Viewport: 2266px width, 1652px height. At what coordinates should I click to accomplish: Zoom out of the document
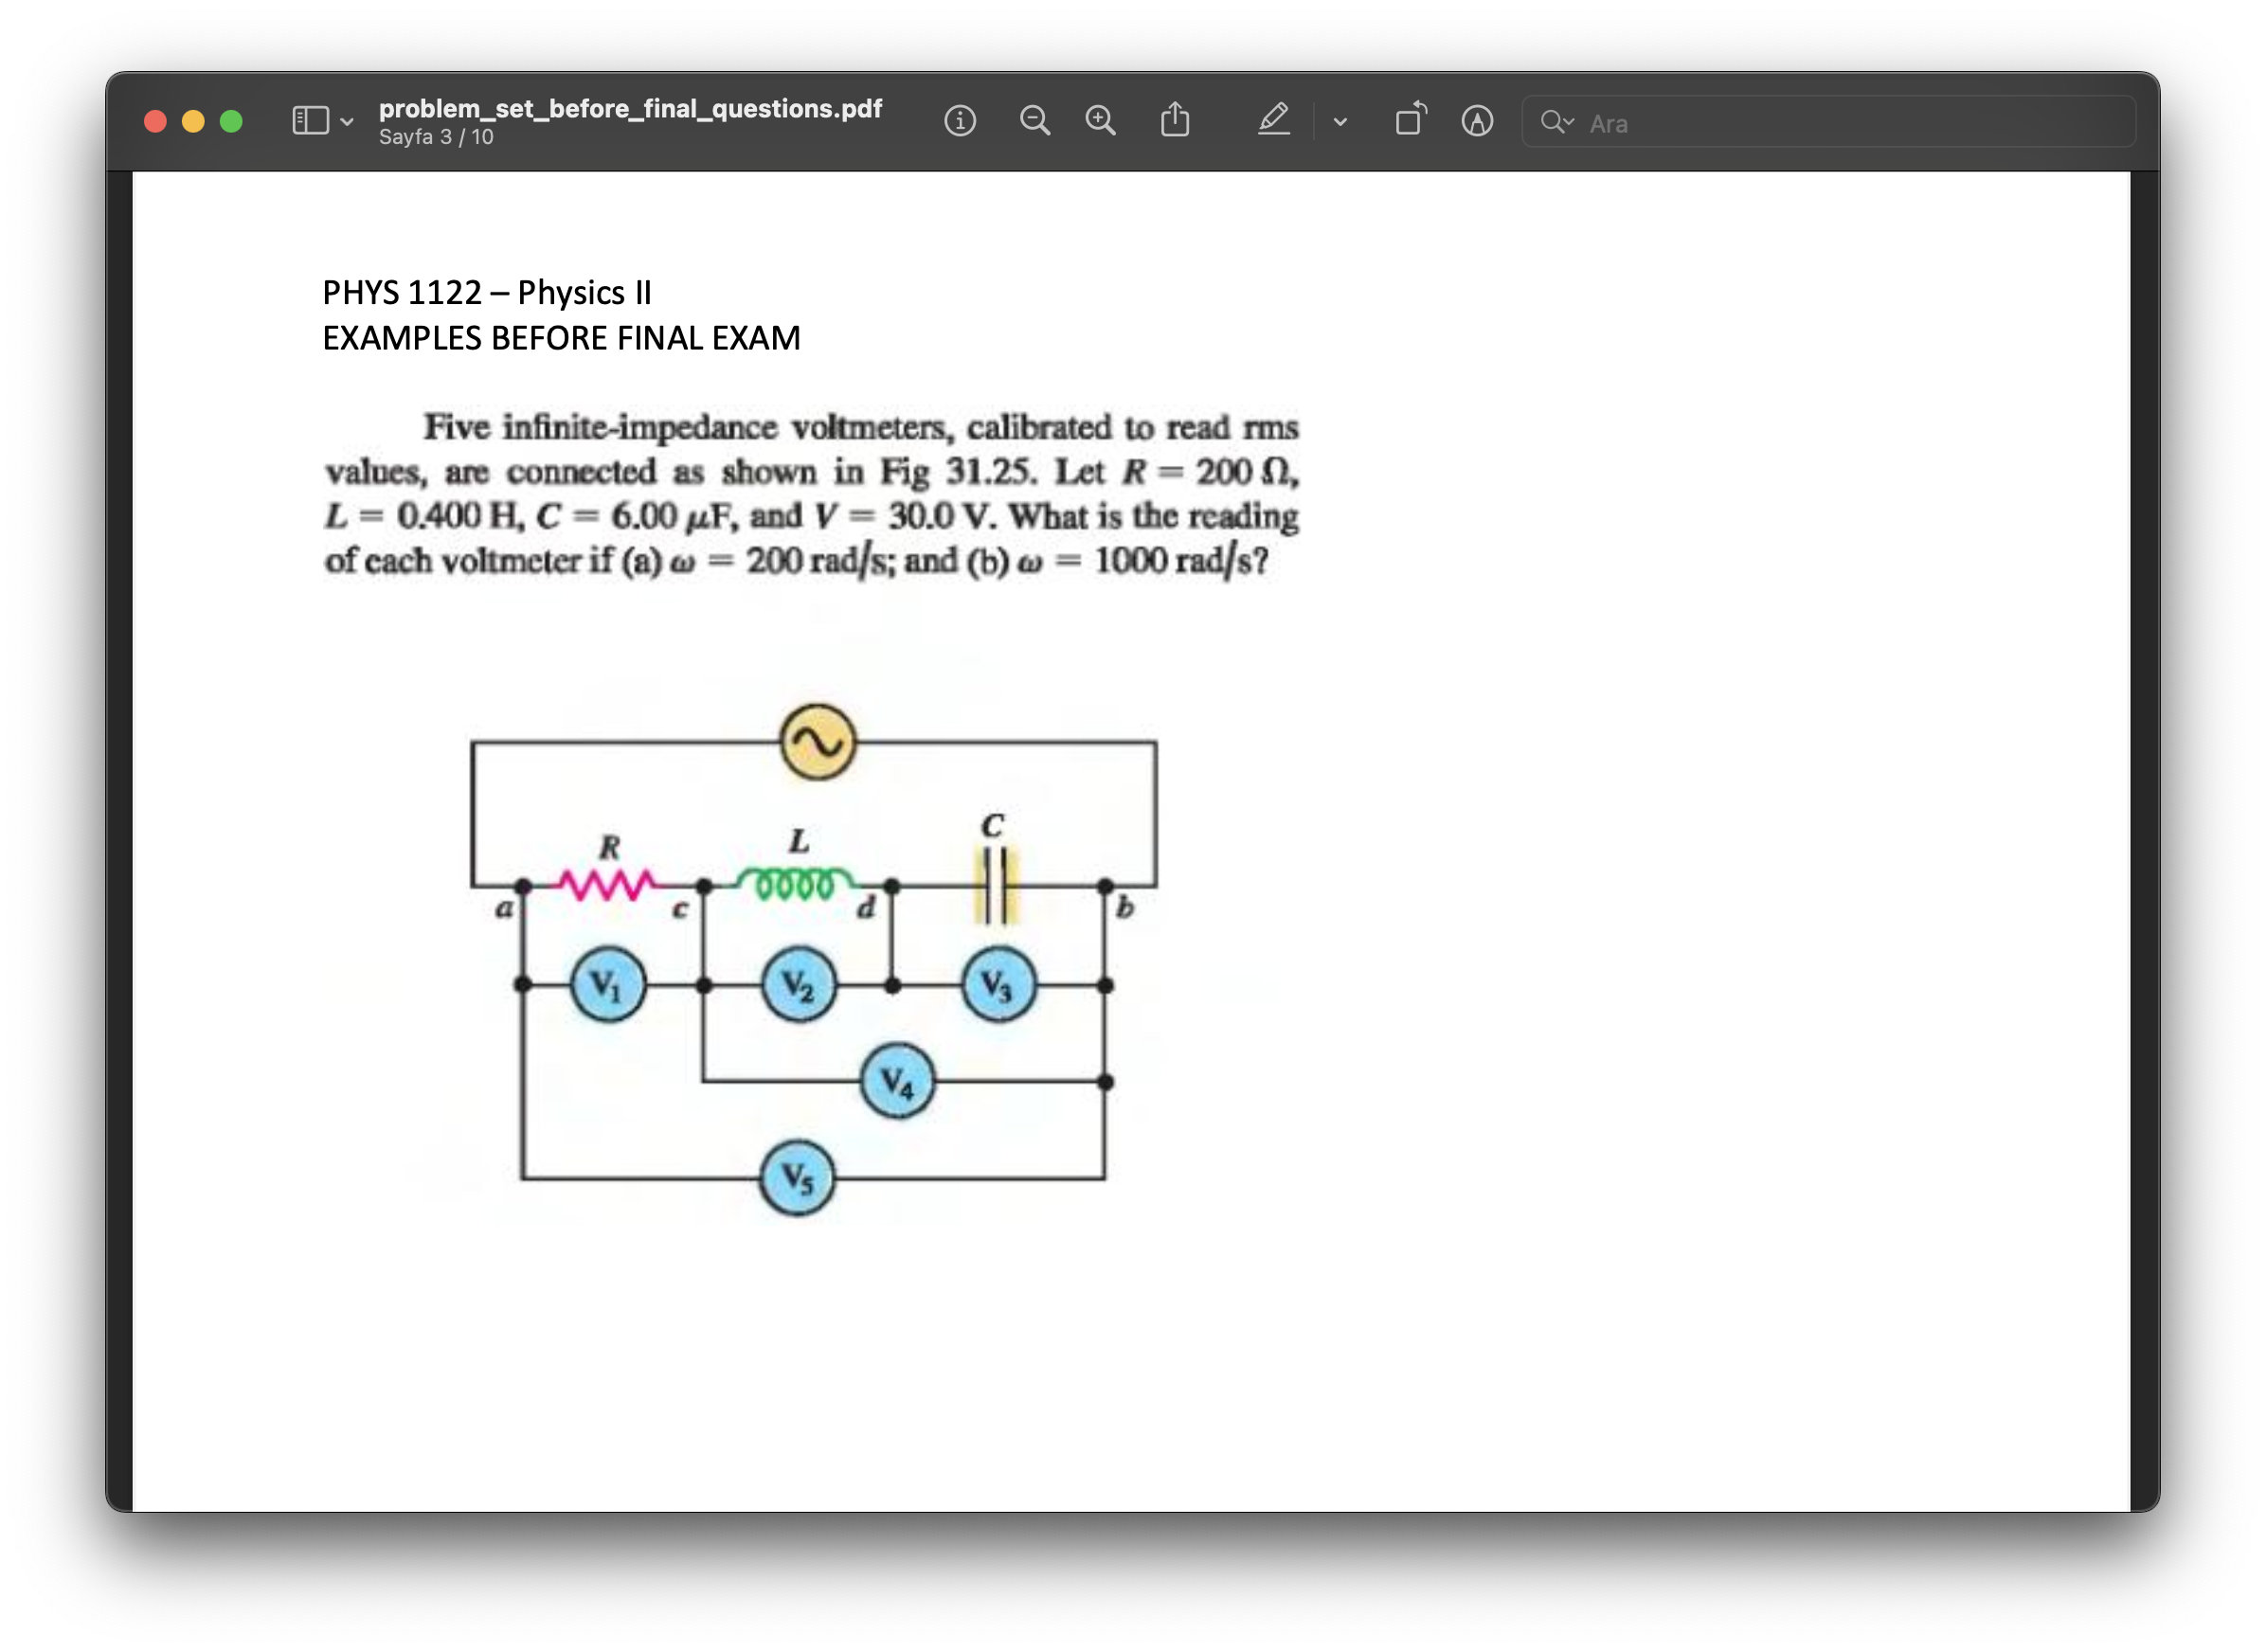point(1034,121)
